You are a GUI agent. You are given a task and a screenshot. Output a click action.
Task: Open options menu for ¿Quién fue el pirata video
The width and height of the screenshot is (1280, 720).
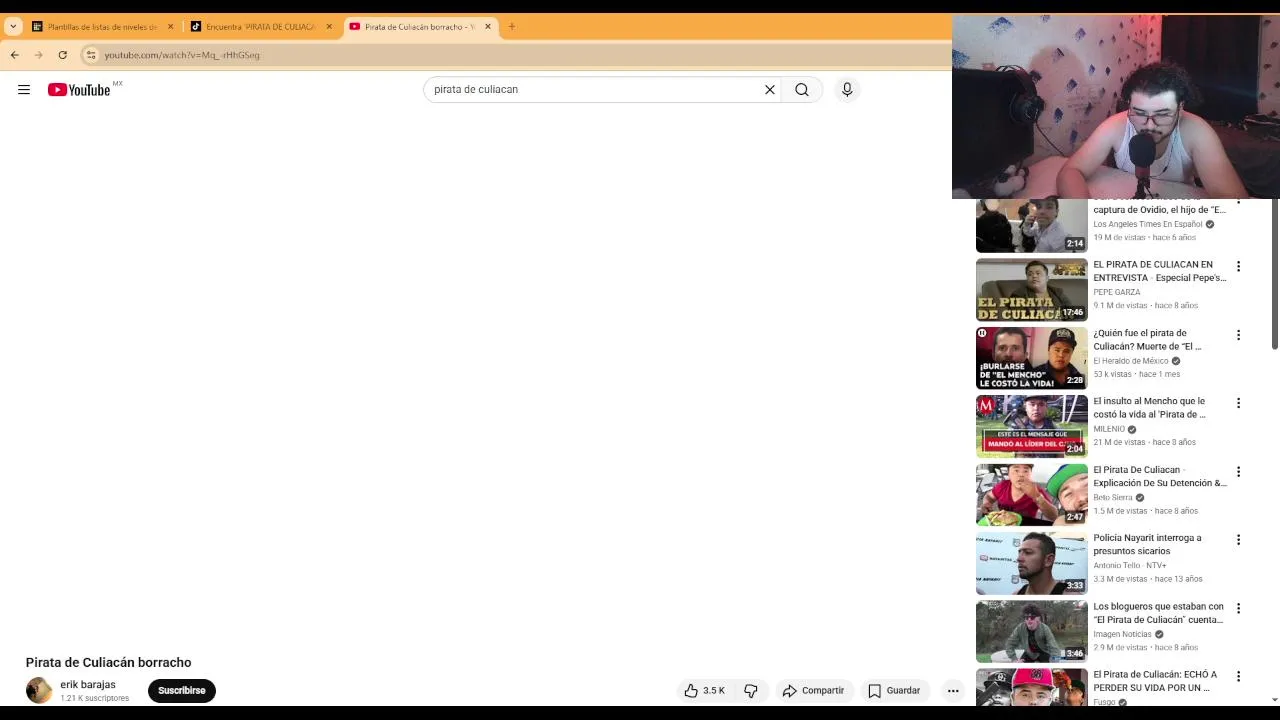tap(1239, 335)
